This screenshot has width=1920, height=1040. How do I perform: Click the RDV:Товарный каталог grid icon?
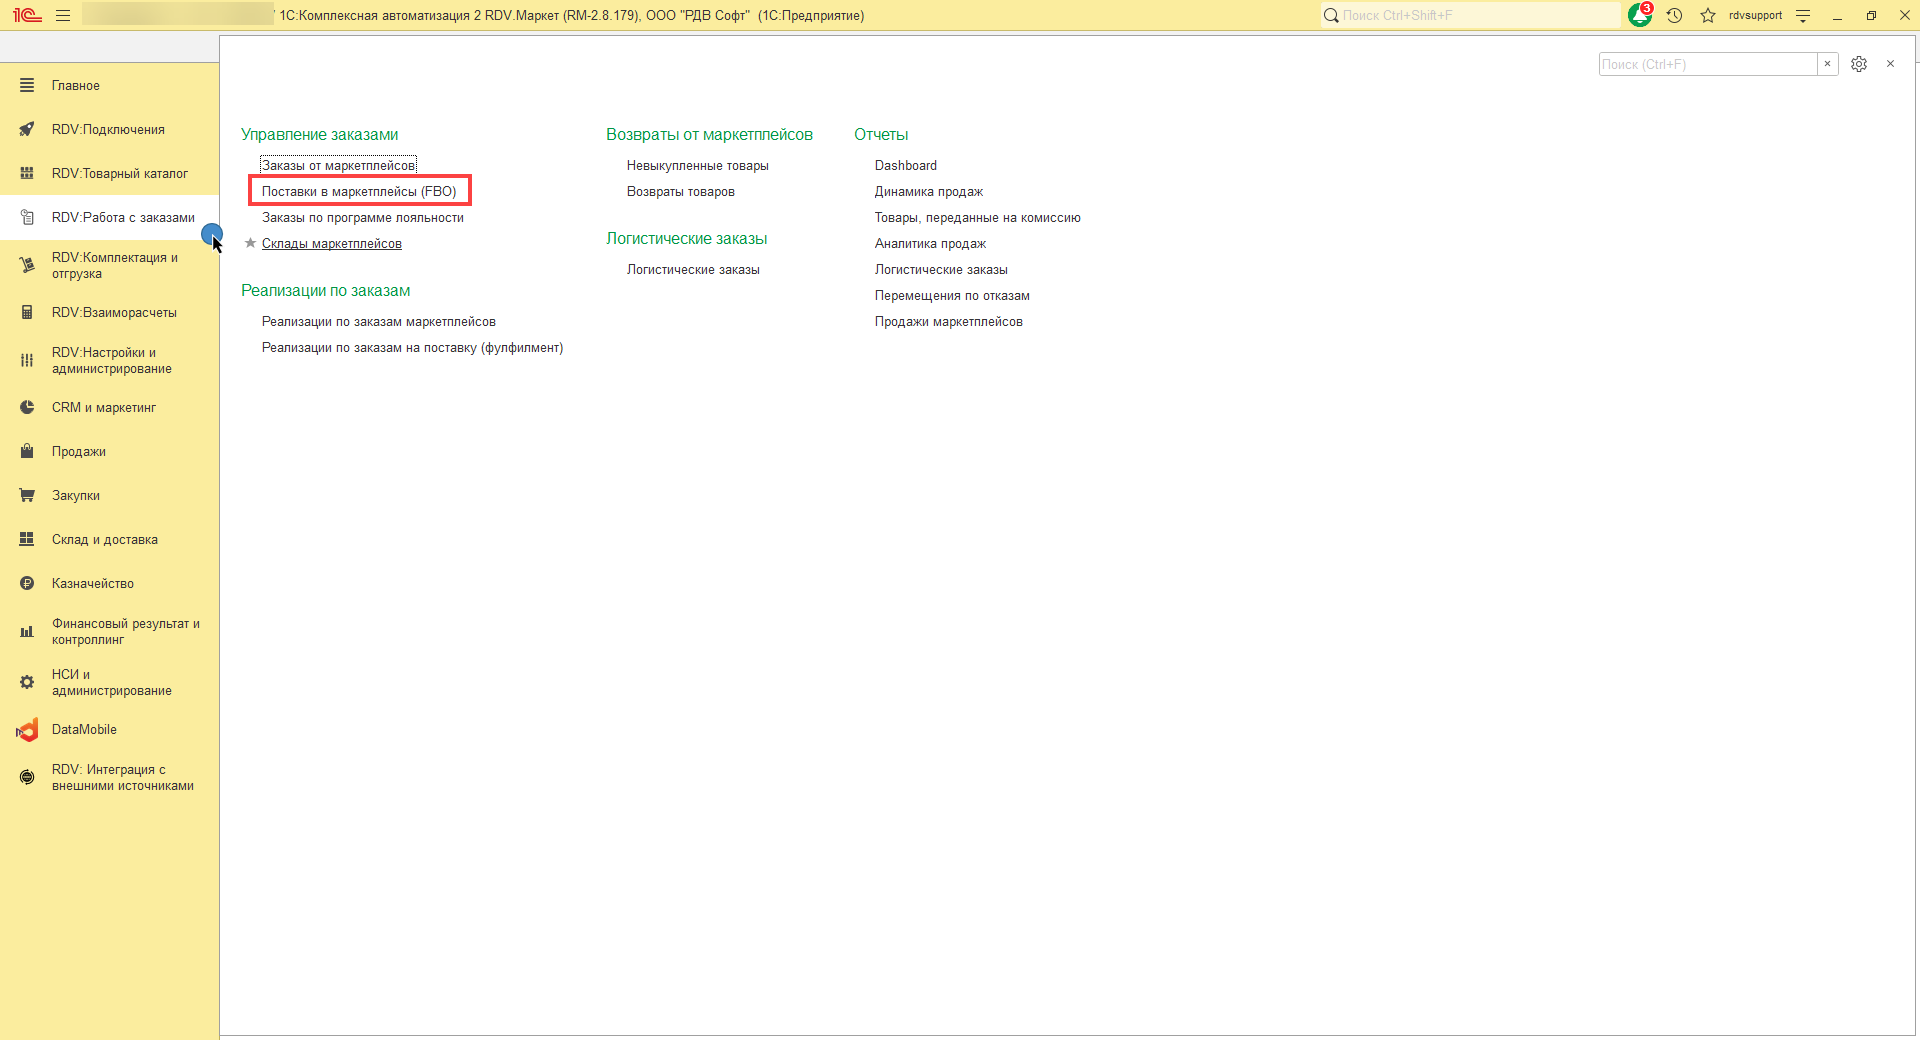27,174
